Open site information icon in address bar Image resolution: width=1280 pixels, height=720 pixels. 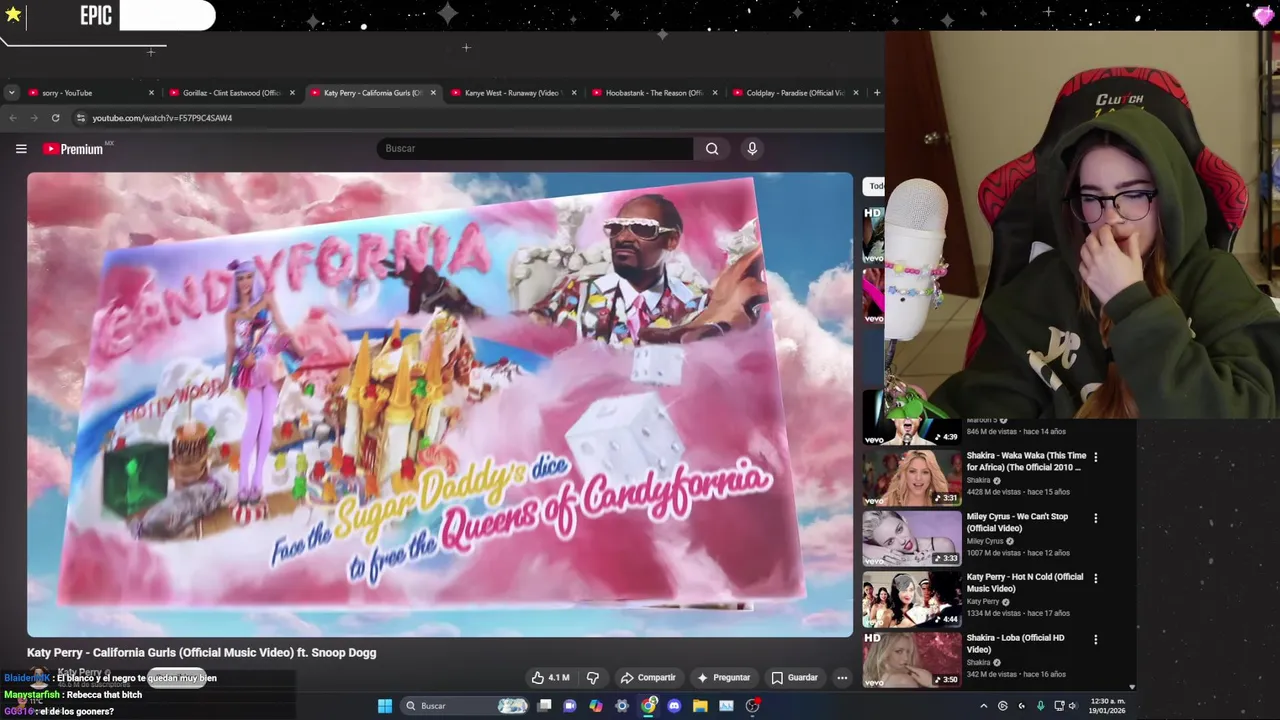pyautogui.click(x=81, y=118)
